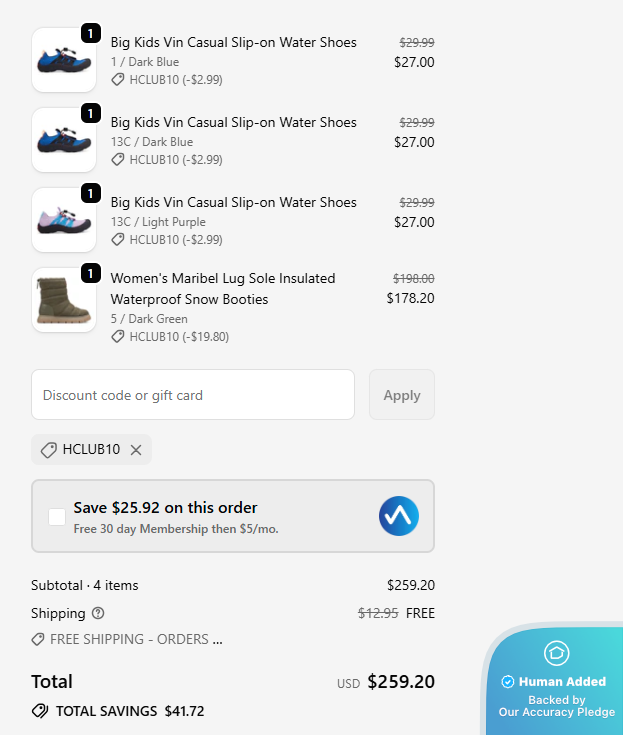Click the shipping help question mark icon
The height and width of the screenshot is (735, 623).
click(x=98, y=613)
